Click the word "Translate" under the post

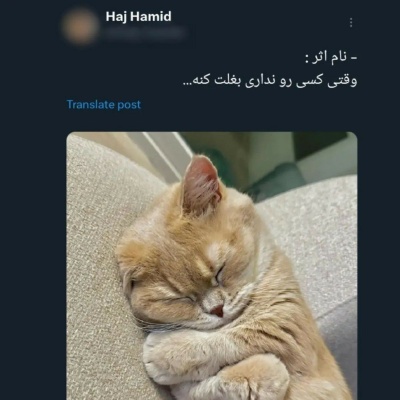point(86,105)
